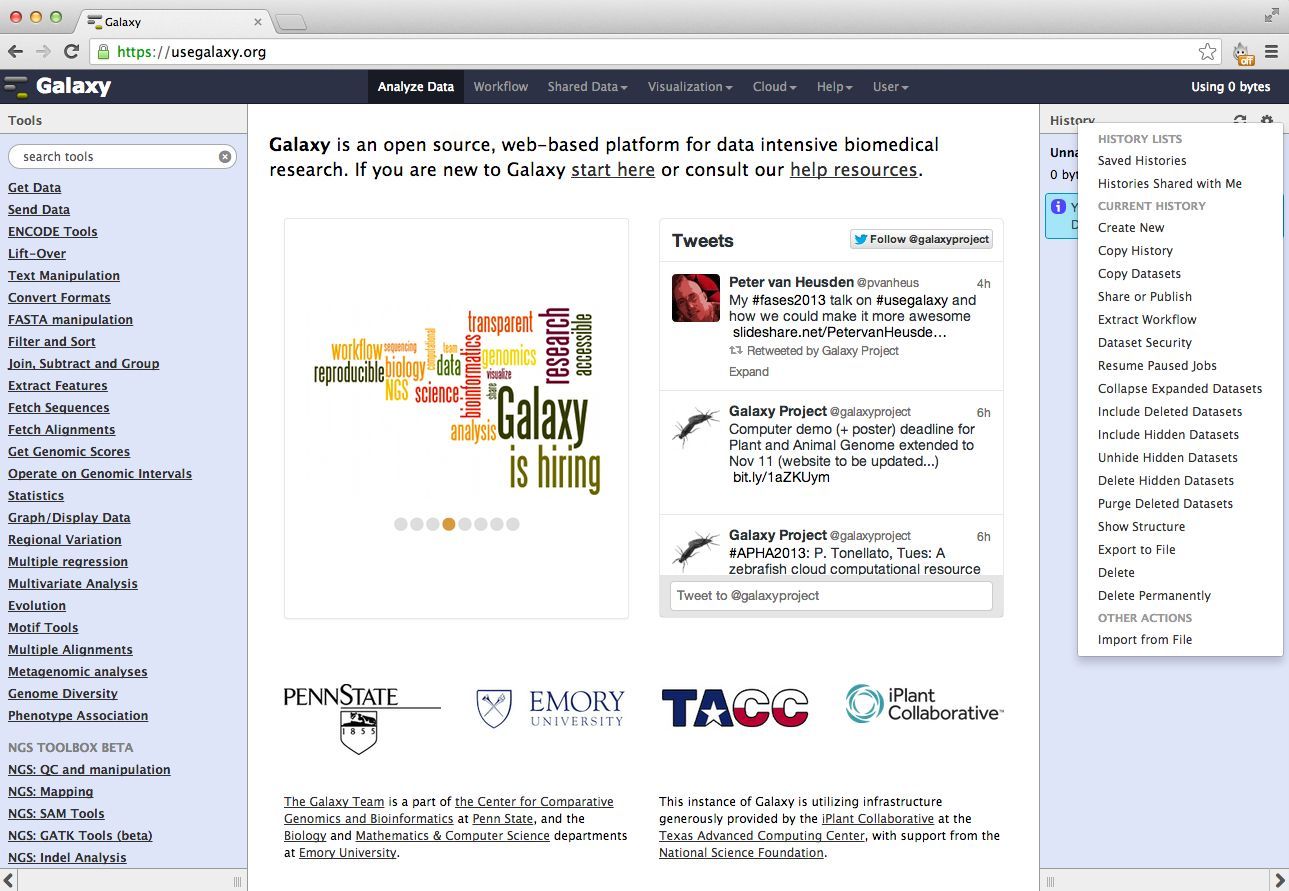Click the Tweet to @galaxyproject field
The width and height of the screenshot is (1289, 891).
[x=831, y=596]
